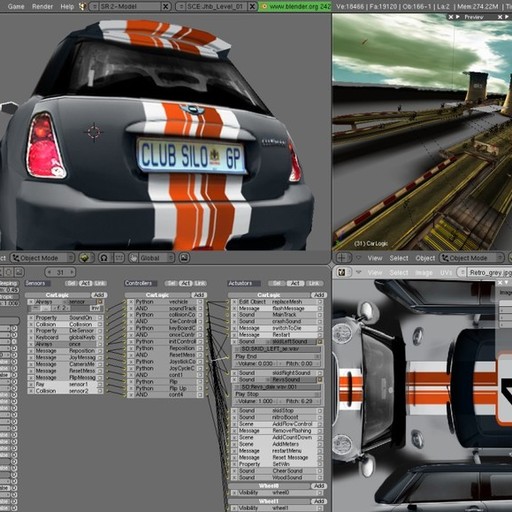Image resolution: width=512 pixels, height=512 pixels.
Task: Collapse the Always 'sensor' expand square
Action: (x=100, y=302)
